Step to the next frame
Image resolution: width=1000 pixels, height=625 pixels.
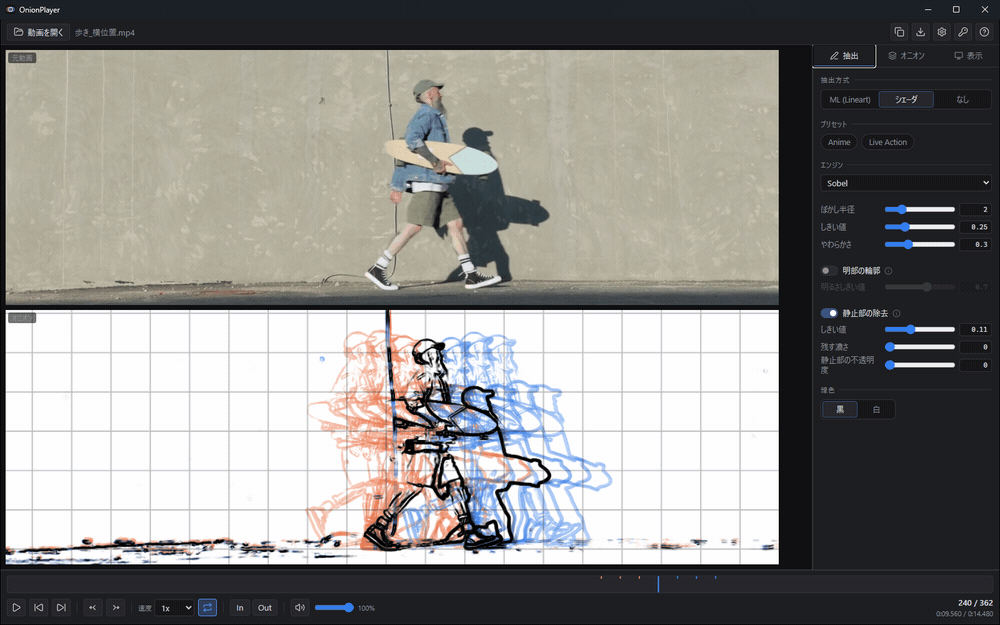point(61,608)
